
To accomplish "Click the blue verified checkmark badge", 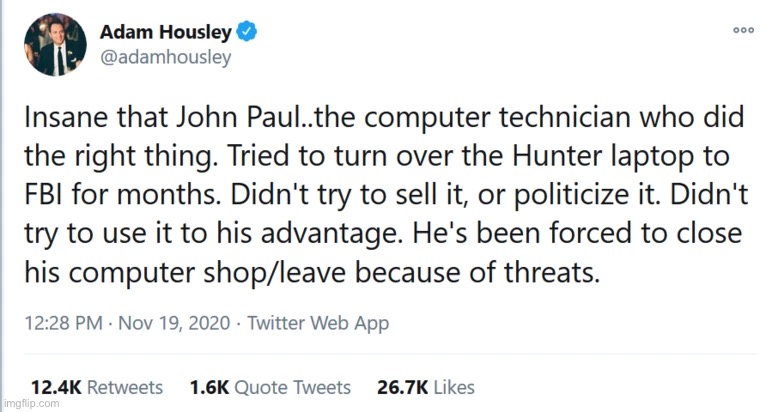I will point(247,32).
